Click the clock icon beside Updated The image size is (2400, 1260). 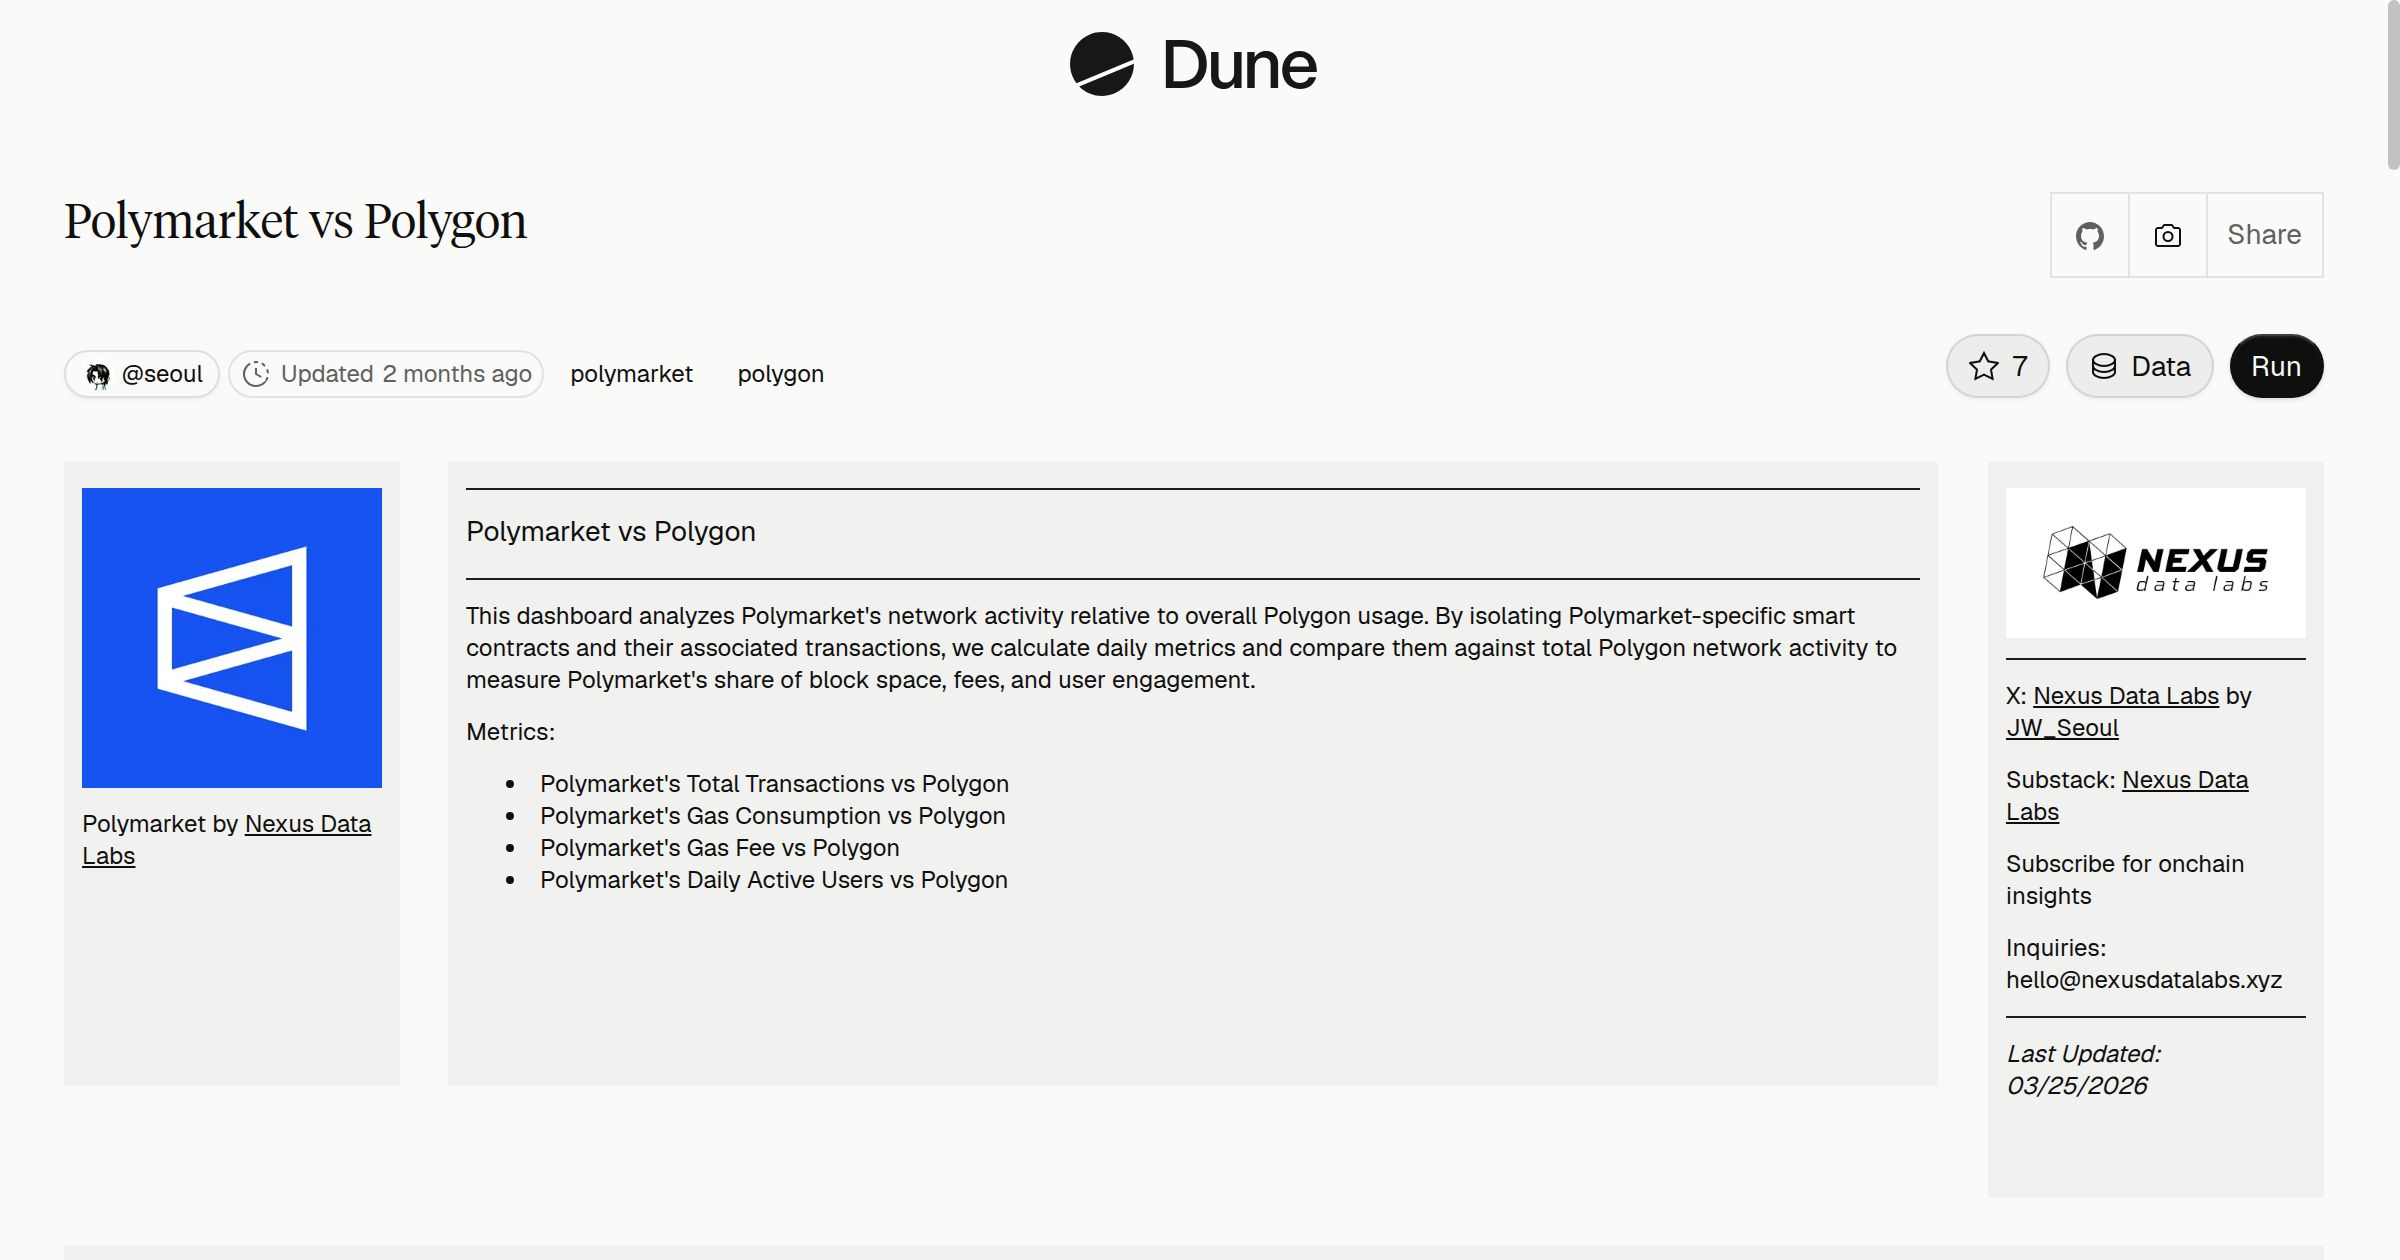256,374
